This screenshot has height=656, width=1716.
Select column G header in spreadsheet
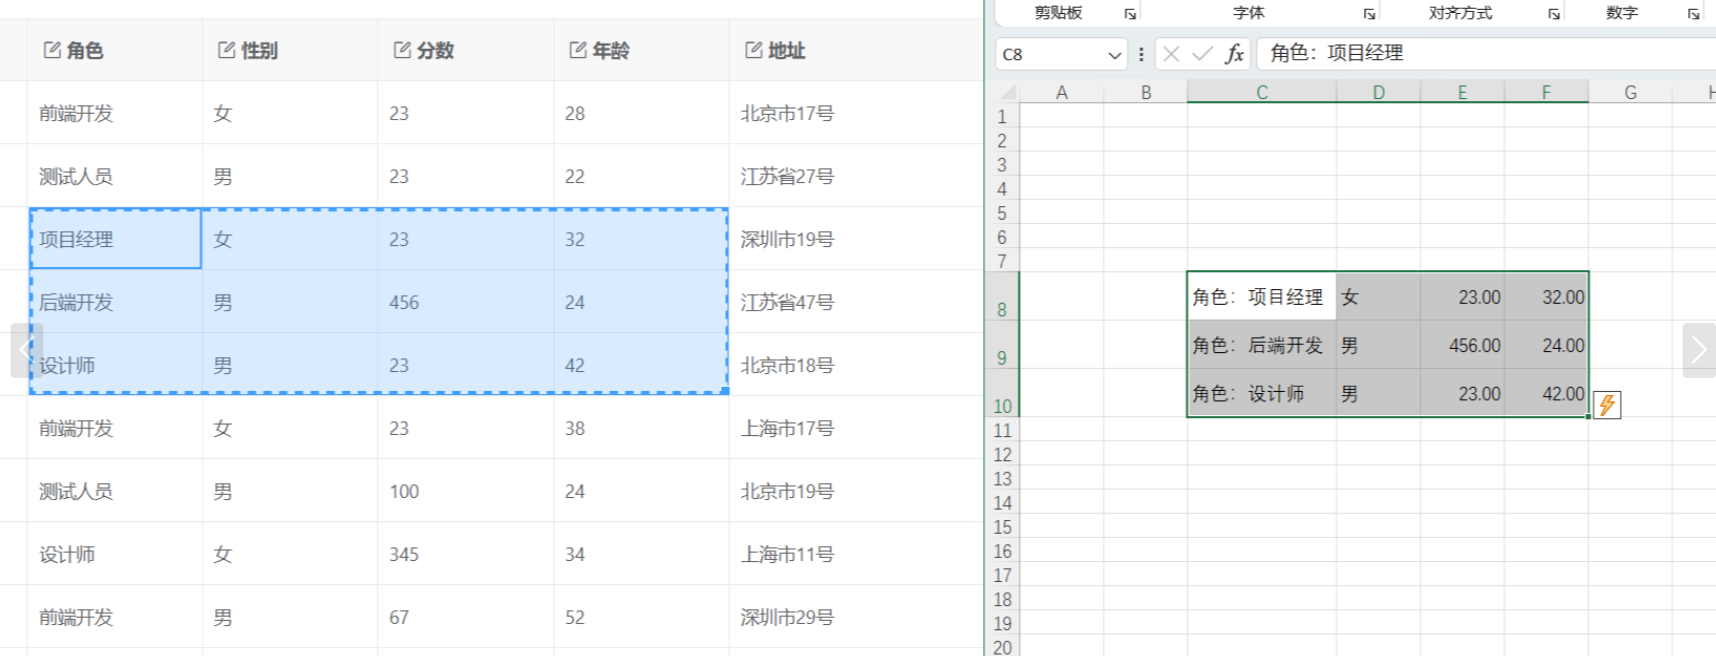(x=1630, y=92)
